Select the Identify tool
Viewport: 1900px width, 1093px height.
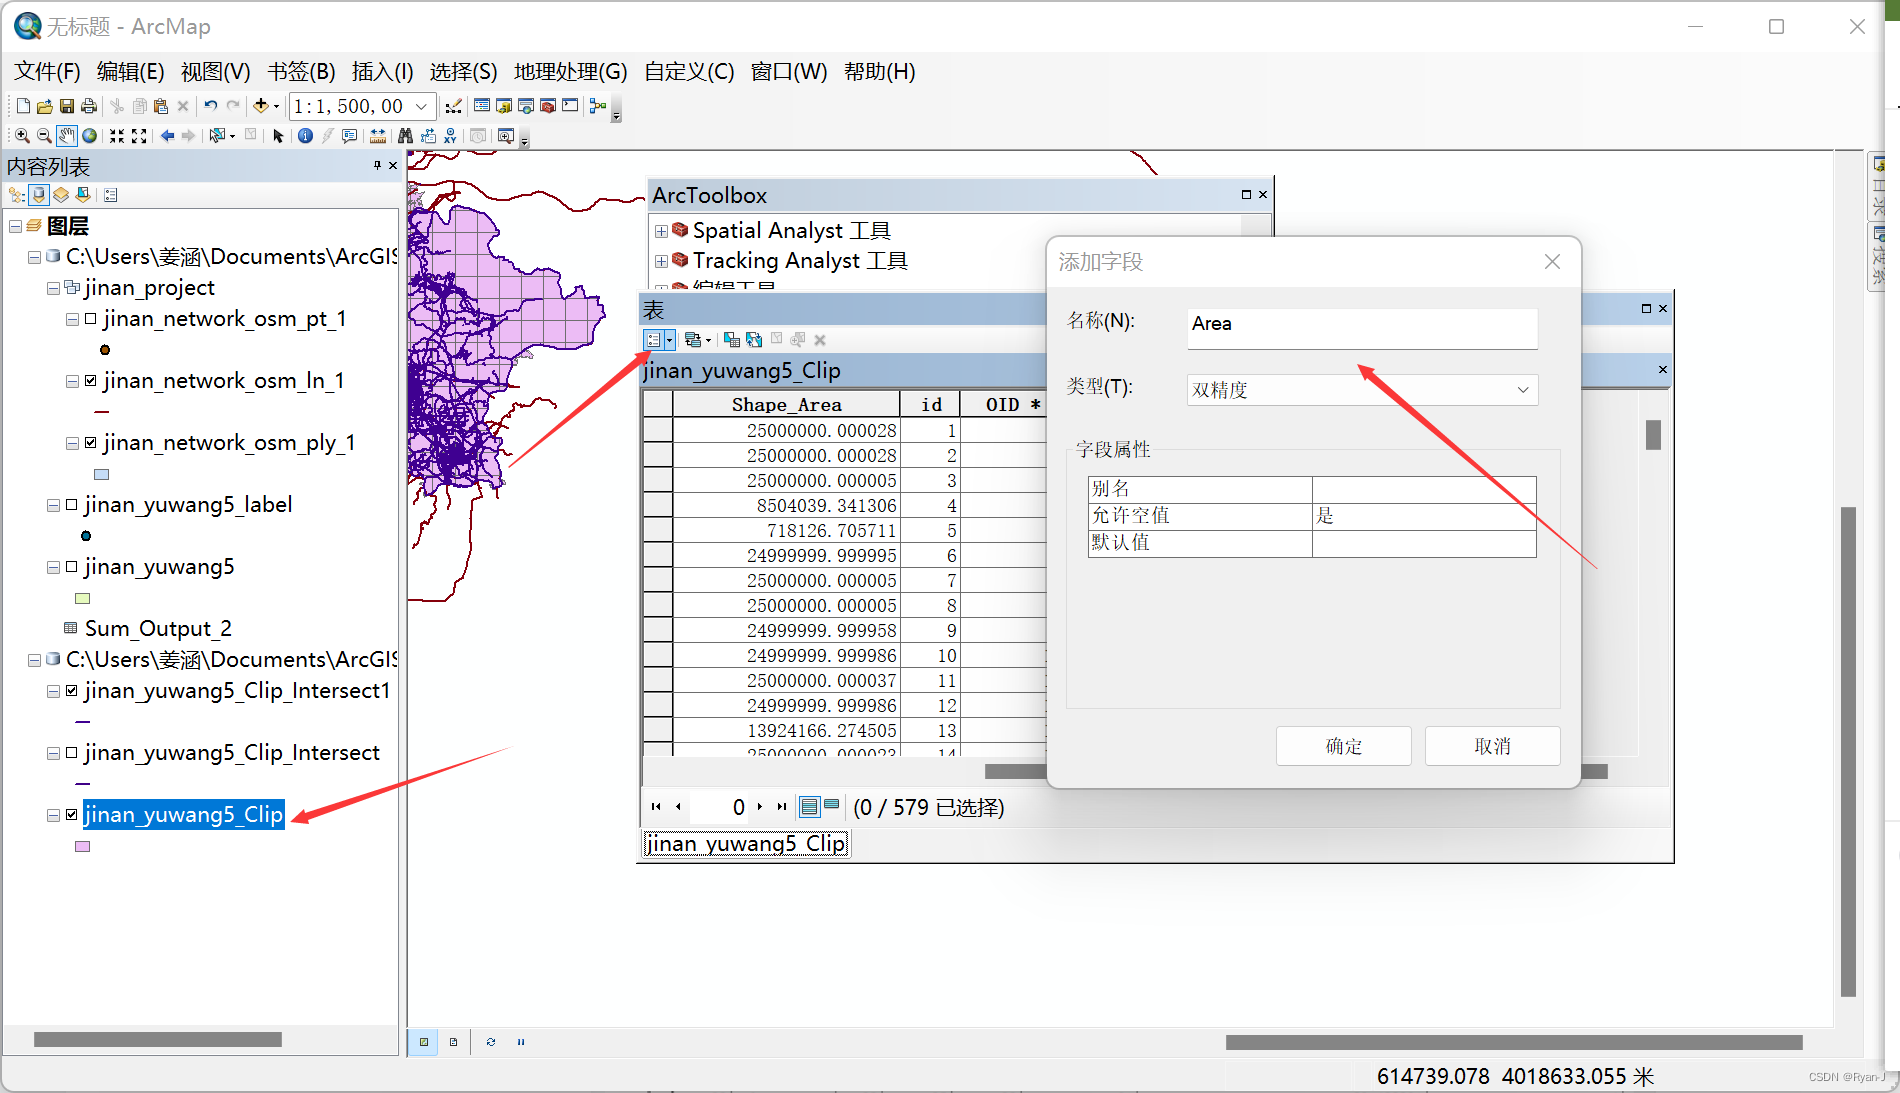click(x=306, y=136)
